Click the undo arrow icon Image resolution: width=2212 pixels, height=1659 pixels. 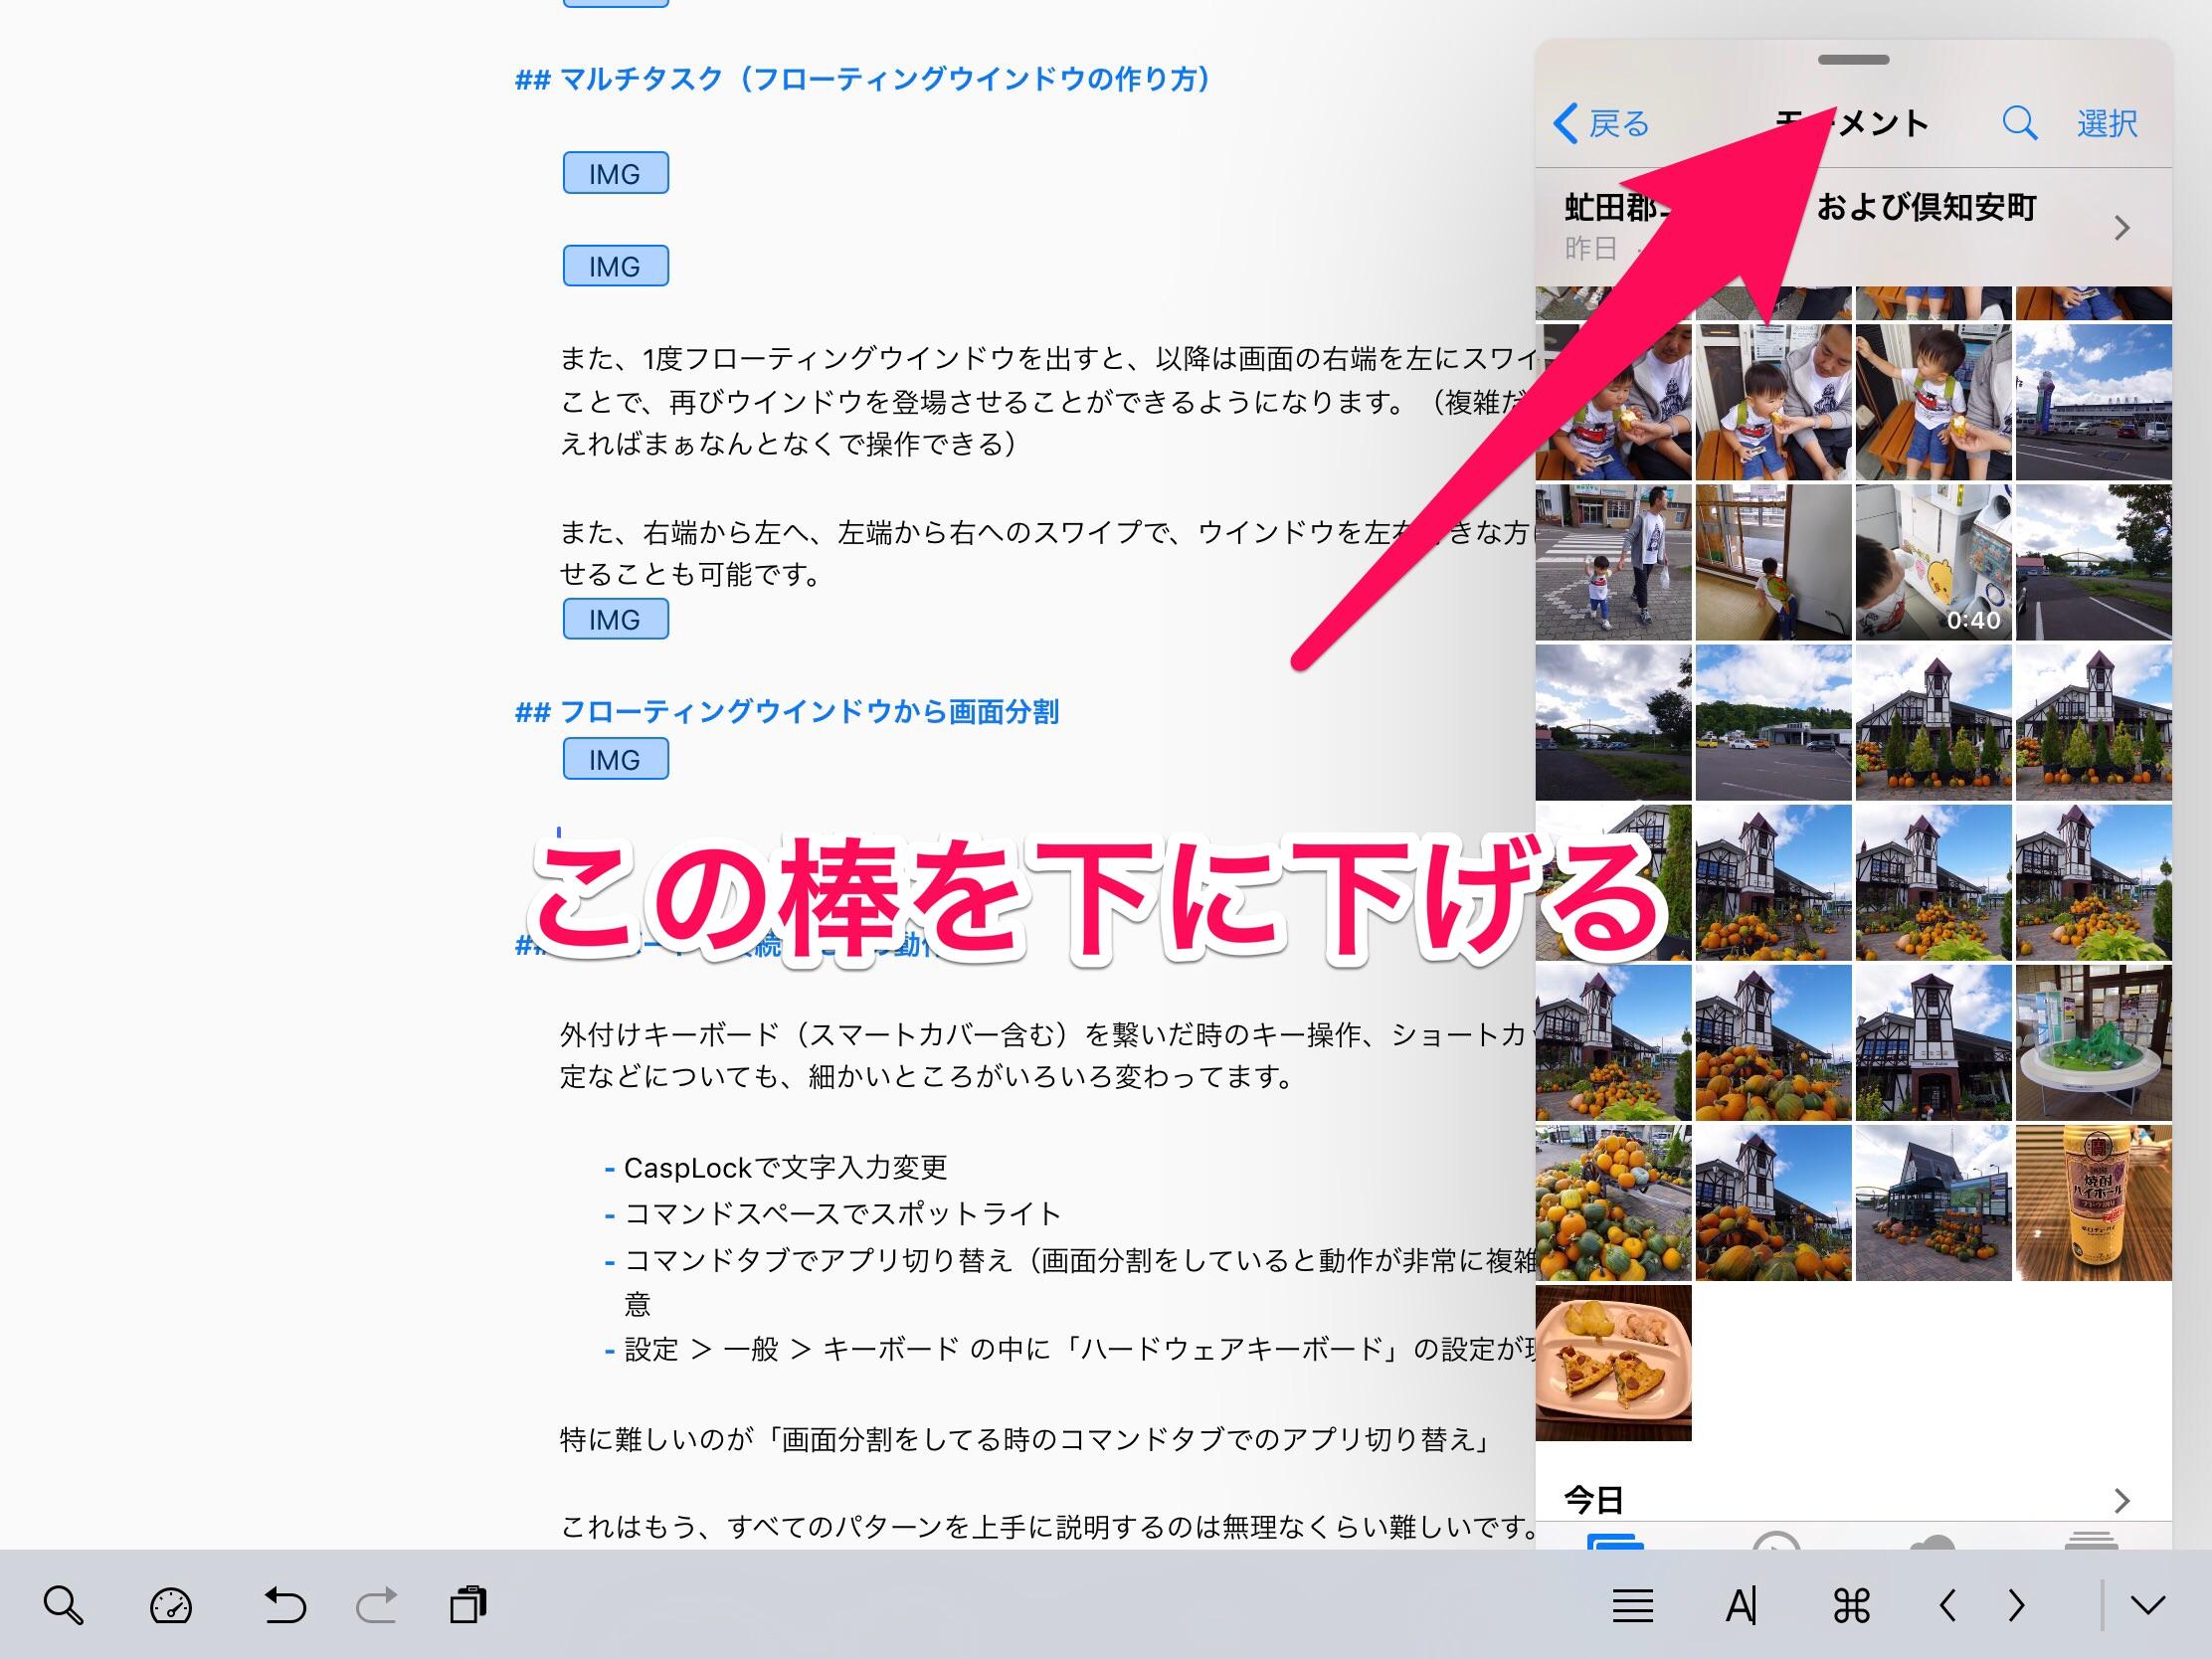click(284, 1606)
